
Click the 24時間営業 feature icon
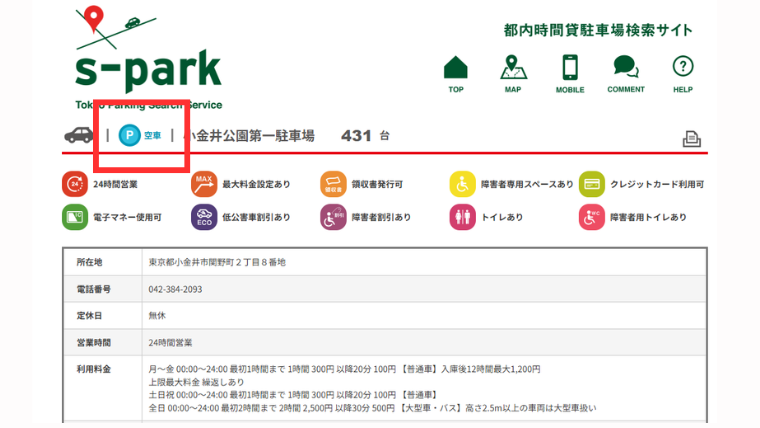coord(74,184)
